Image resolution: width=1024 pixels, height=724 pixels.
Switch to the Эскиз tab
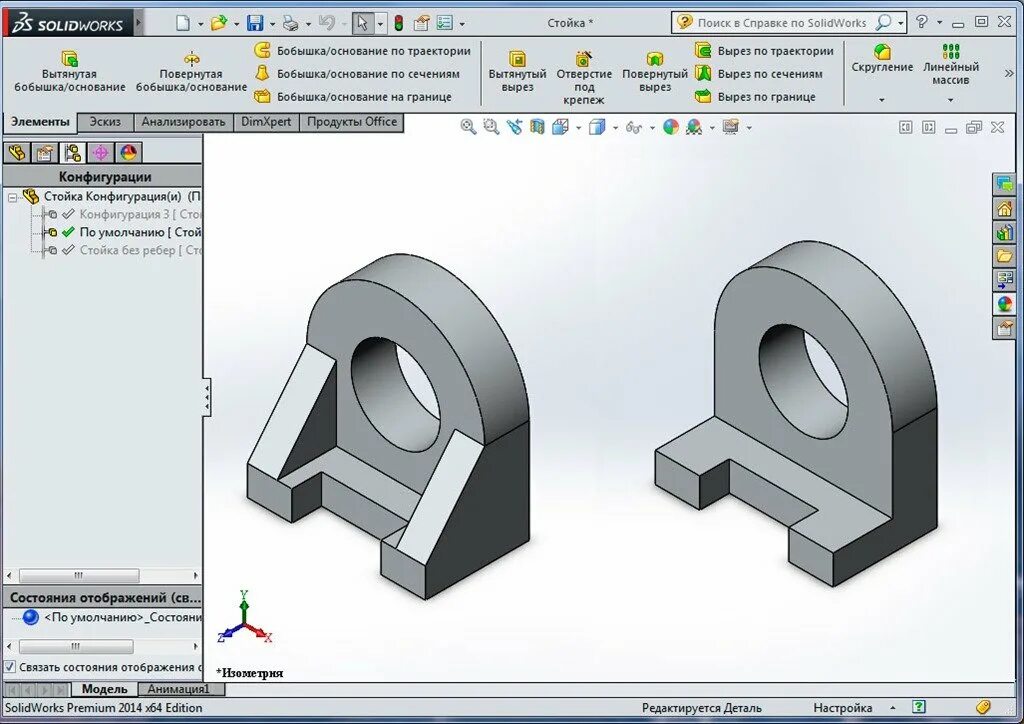(x=105, y=122)
